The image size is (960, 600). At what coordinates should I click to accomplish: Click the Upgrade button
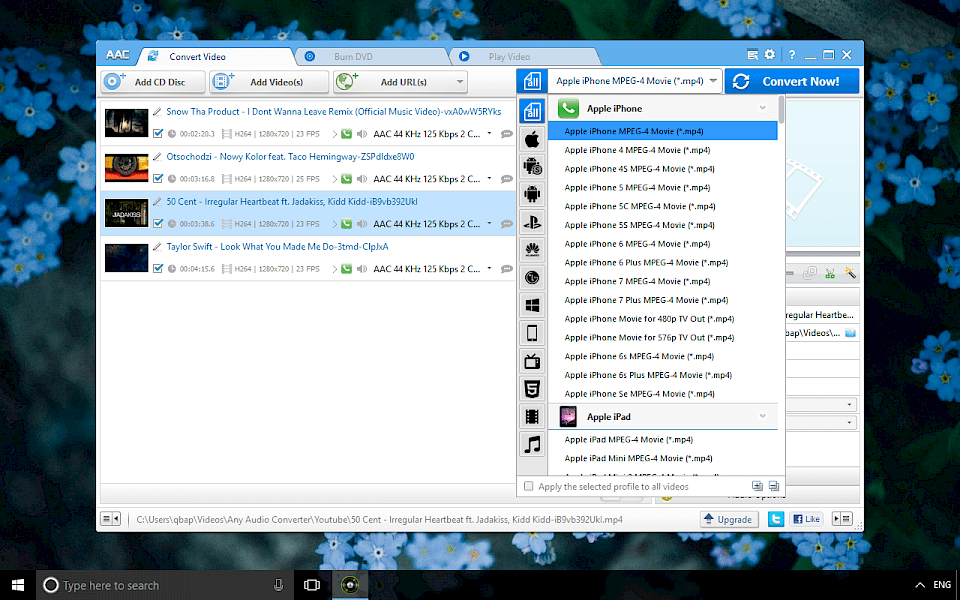pos(729,519)
